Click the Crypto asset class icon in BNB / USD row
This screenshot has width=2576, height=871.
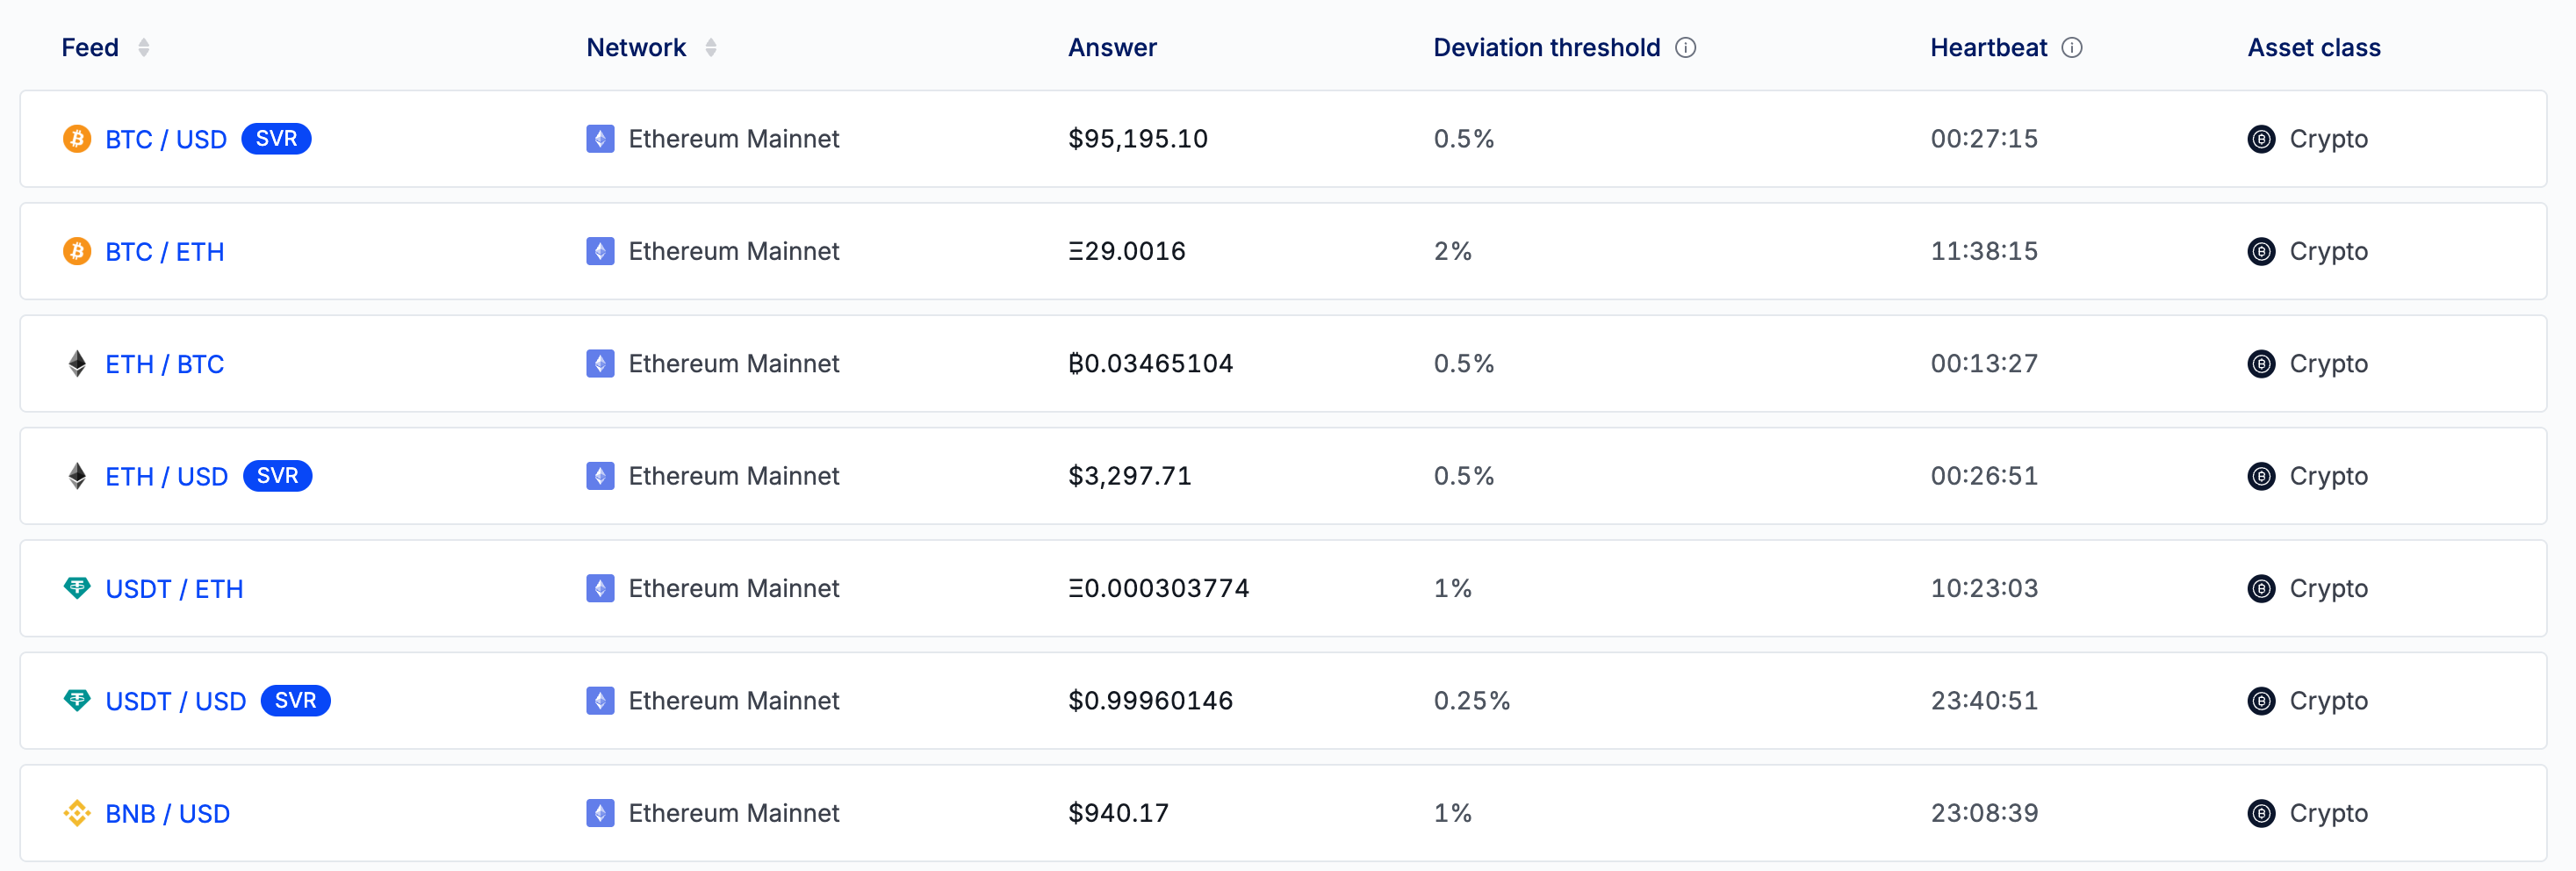(x=2260, y=813)
